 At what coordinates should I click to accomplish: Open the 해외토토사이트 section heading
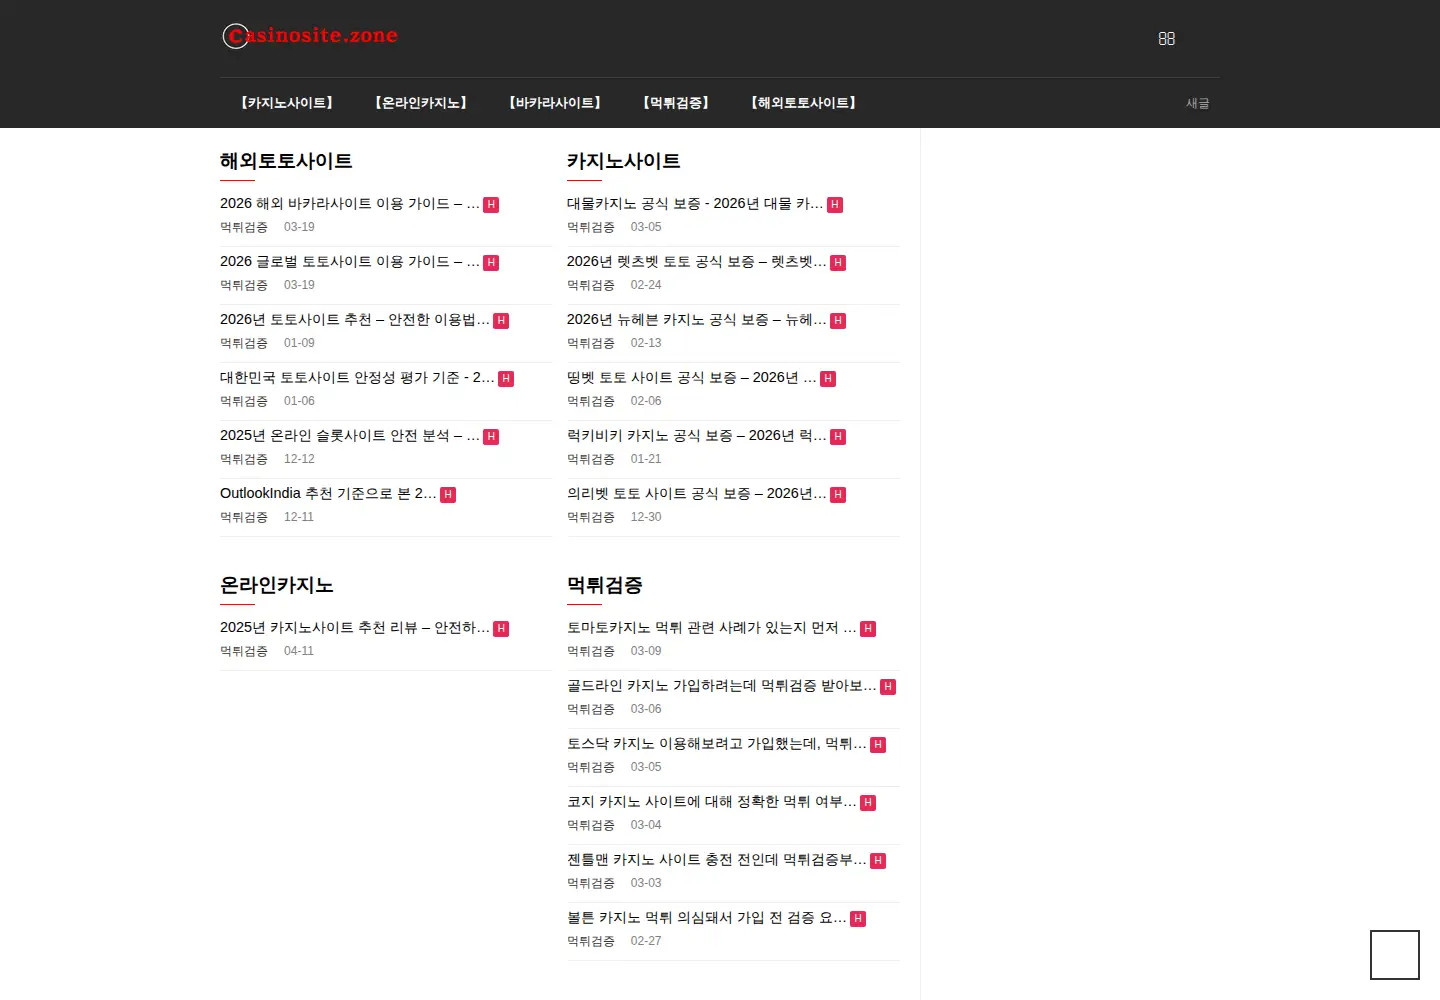286,161
